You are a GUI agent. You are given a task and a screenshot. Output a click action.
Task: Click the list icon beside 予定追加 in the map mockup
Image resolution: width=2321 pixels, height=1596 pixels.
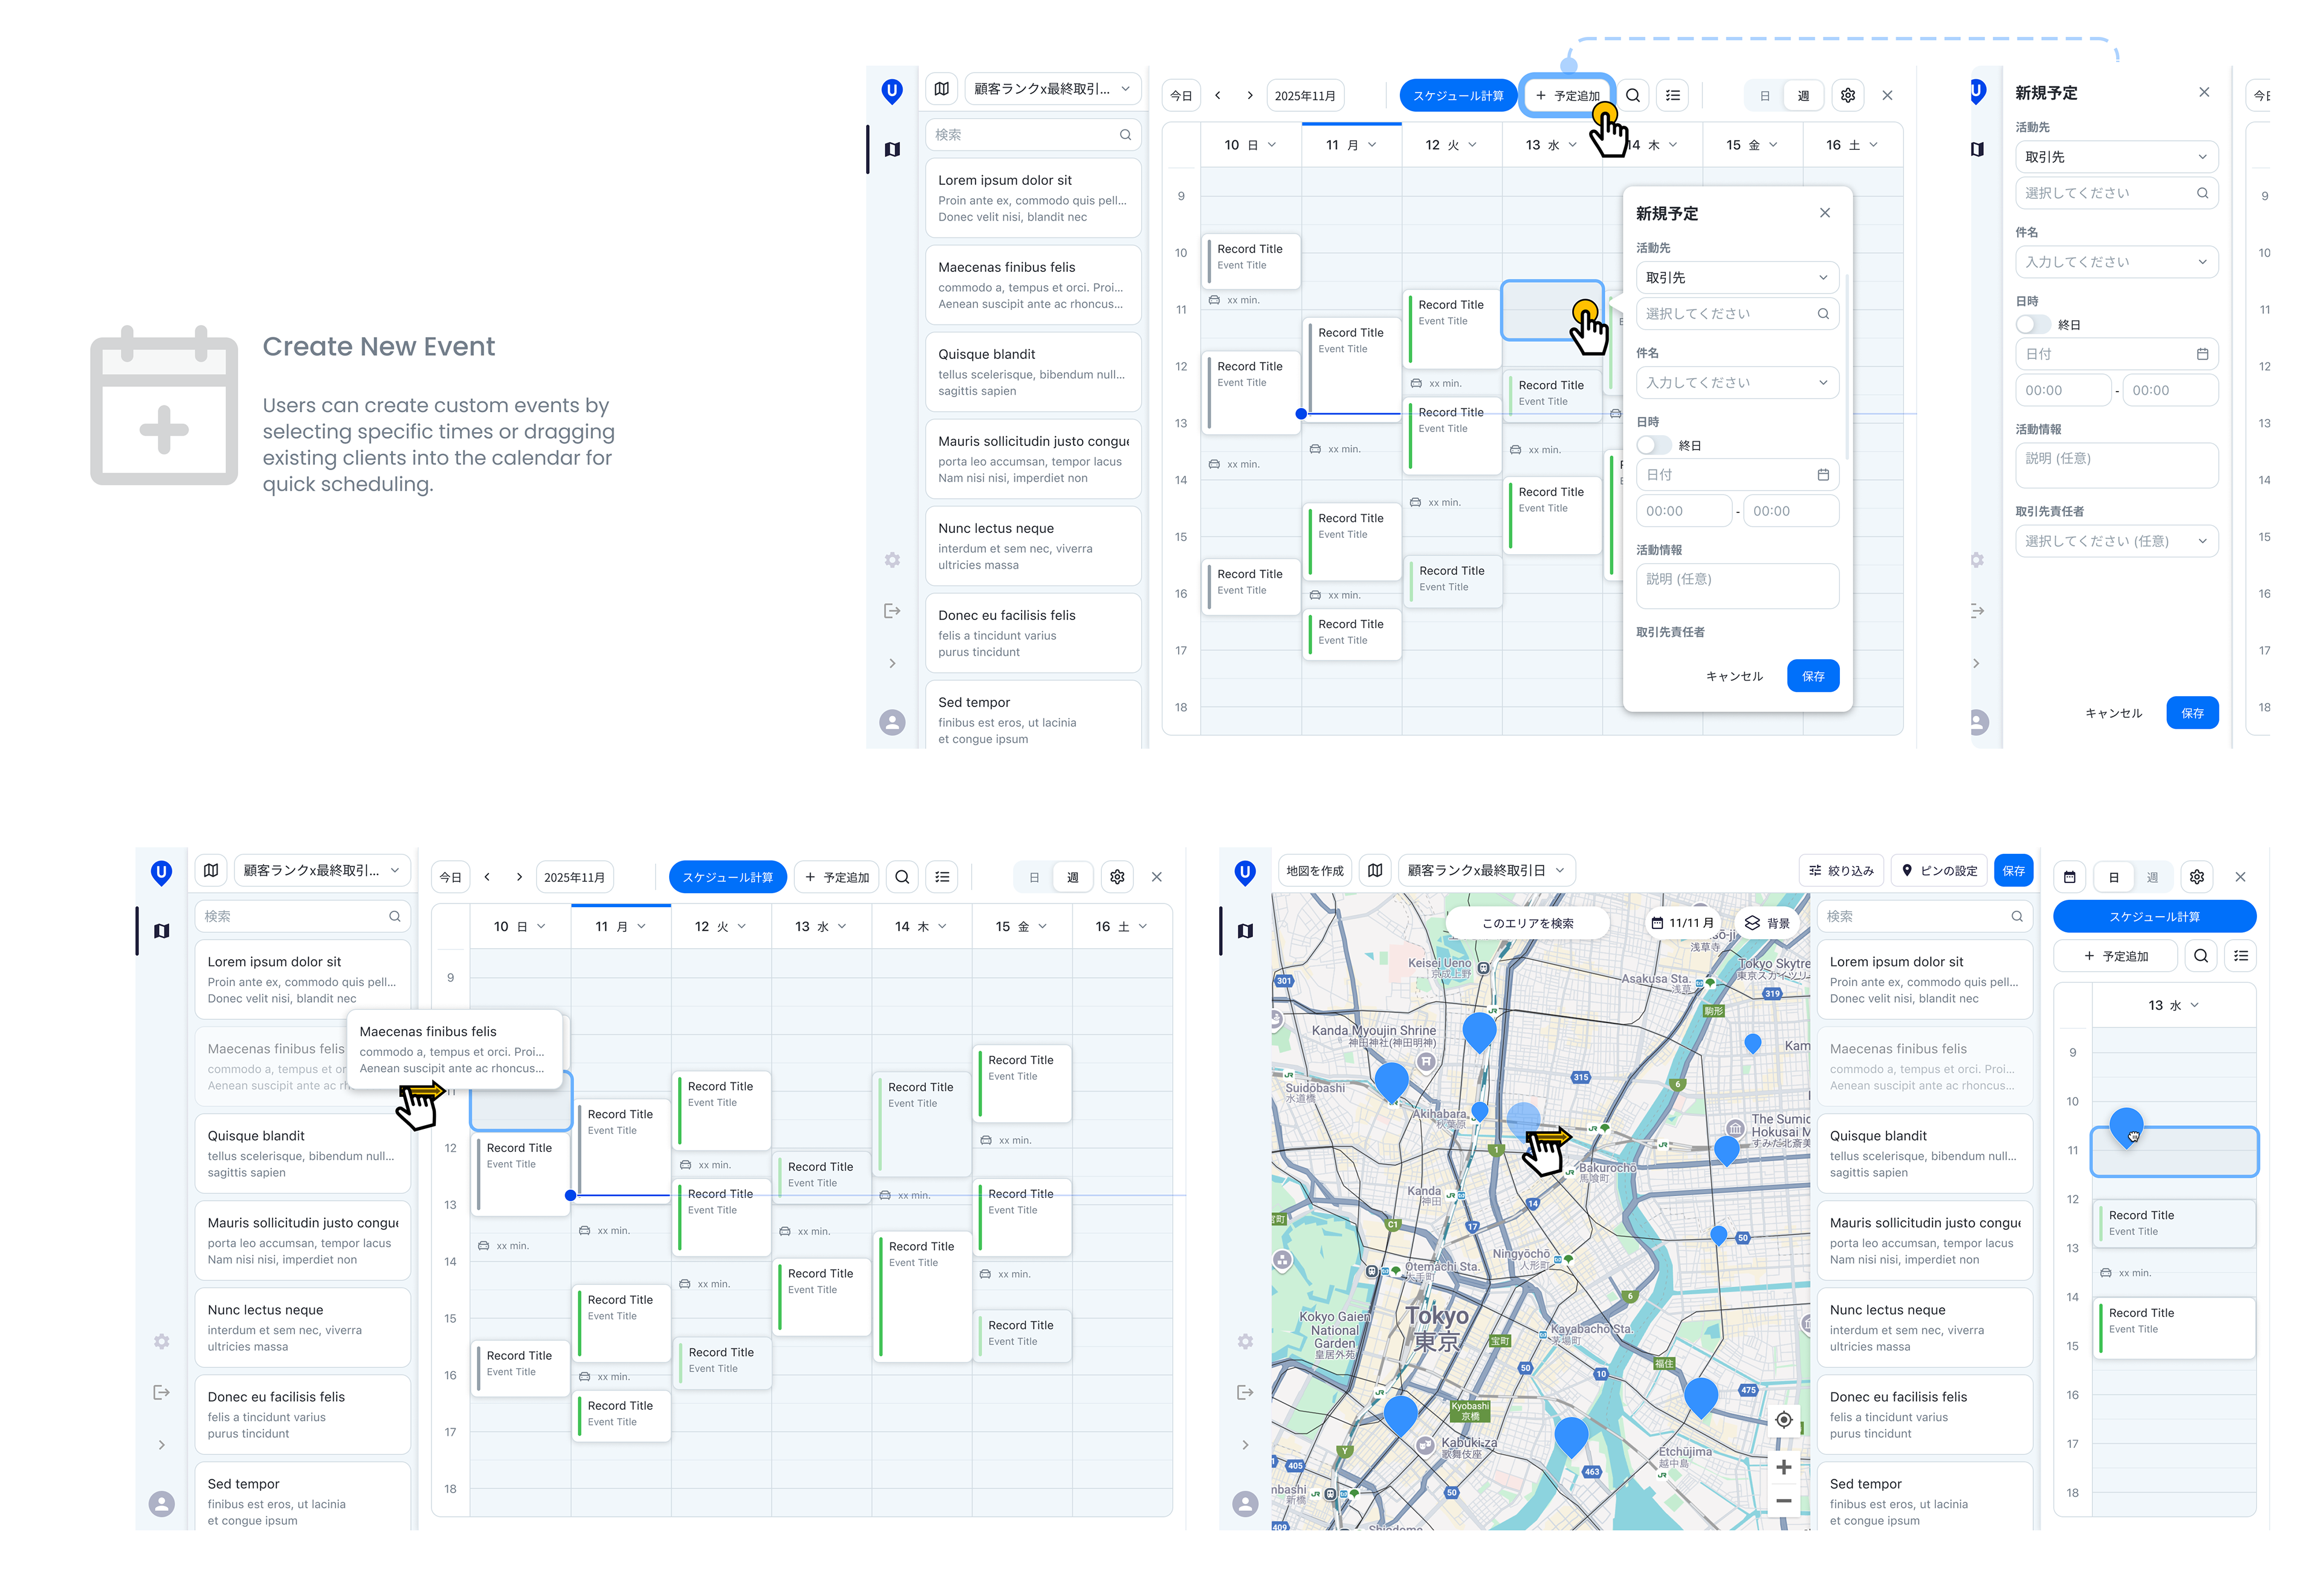click(x=2241, y=956)
